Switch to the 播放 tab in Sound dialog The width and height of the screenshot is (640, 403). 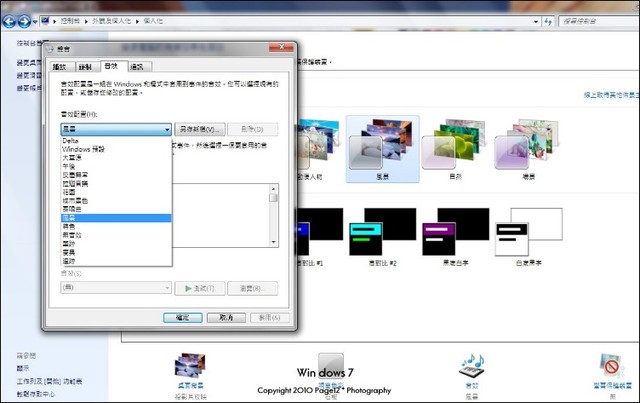(62, 67)
